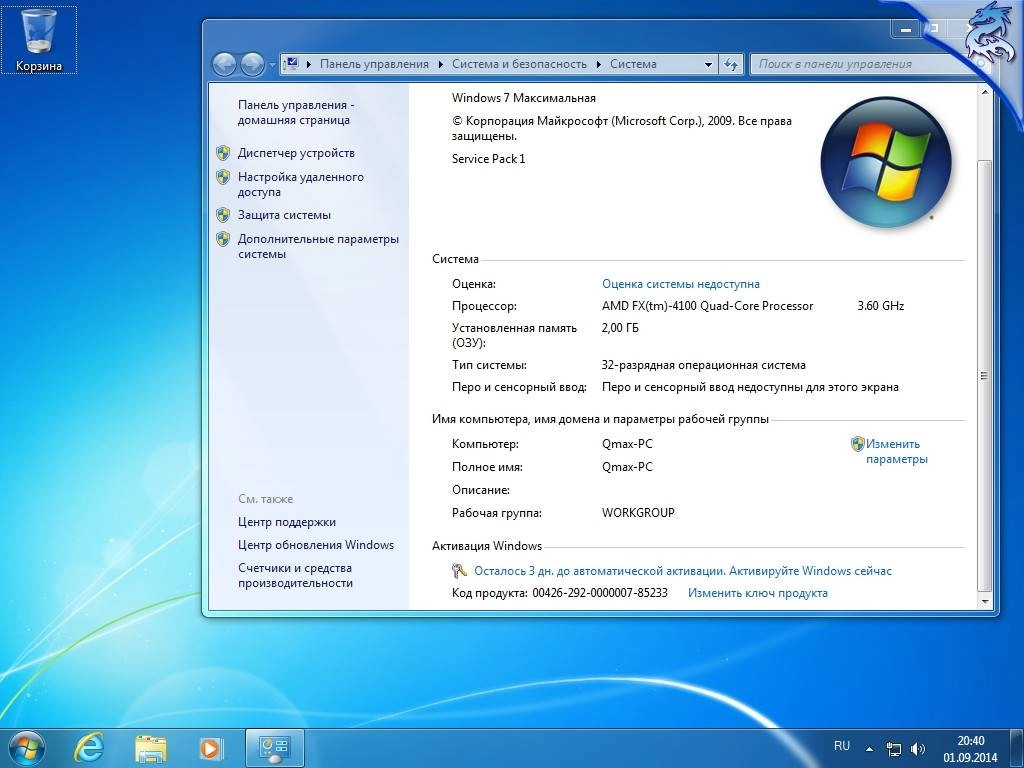This screenshot has width=1024, height=768.
Task: Expand the arrow after Панель управления breadcrumb
Action: coord(440,64)
